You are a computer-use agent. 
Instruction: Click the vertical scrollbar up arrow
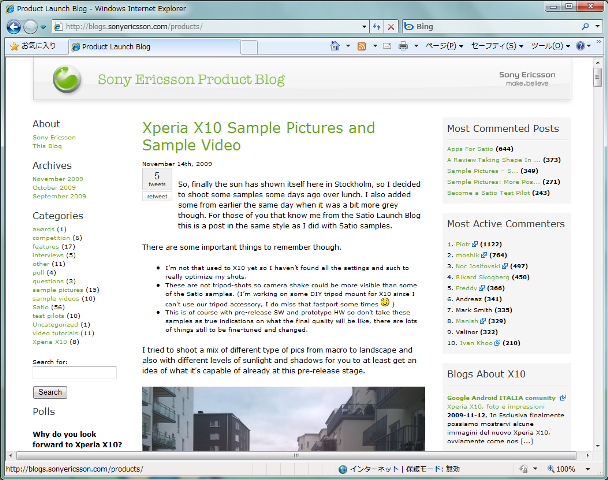coord(598,62)
